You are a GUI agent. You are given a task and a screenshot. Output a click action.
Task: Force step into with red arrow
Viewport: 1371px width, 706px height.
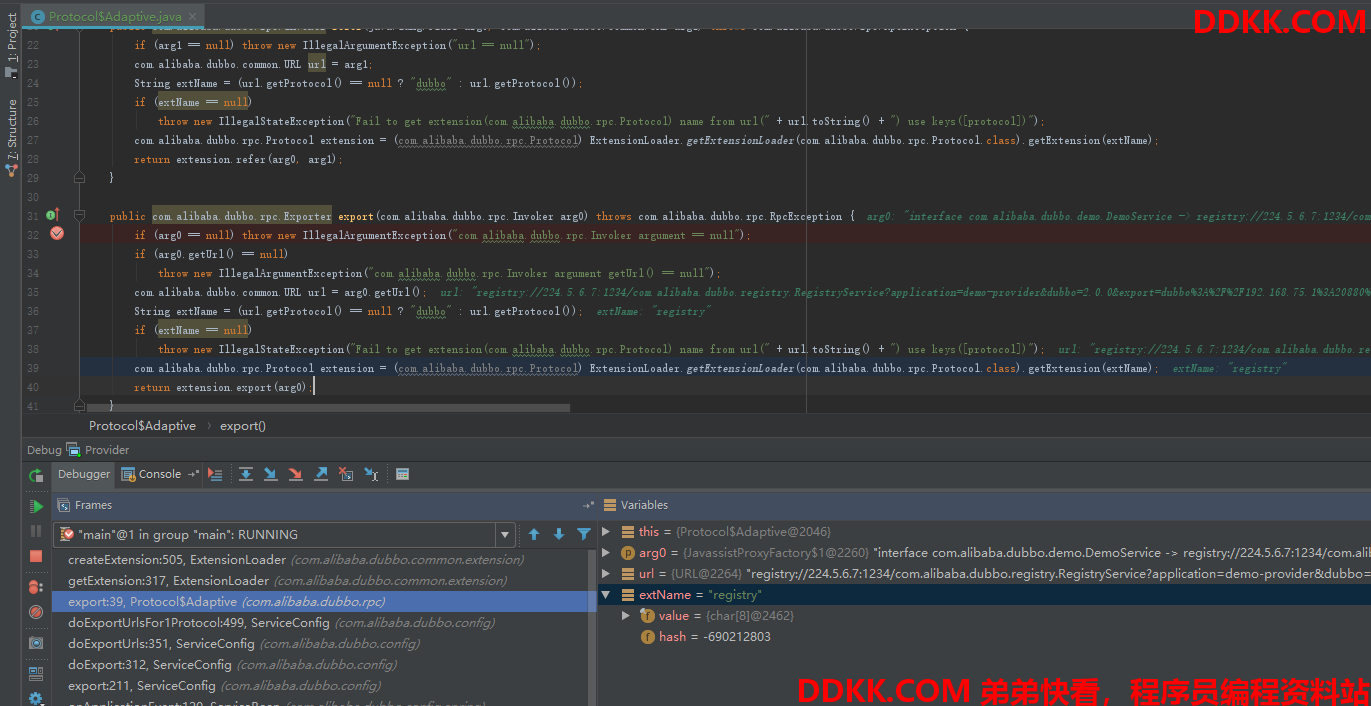point(296,474)
